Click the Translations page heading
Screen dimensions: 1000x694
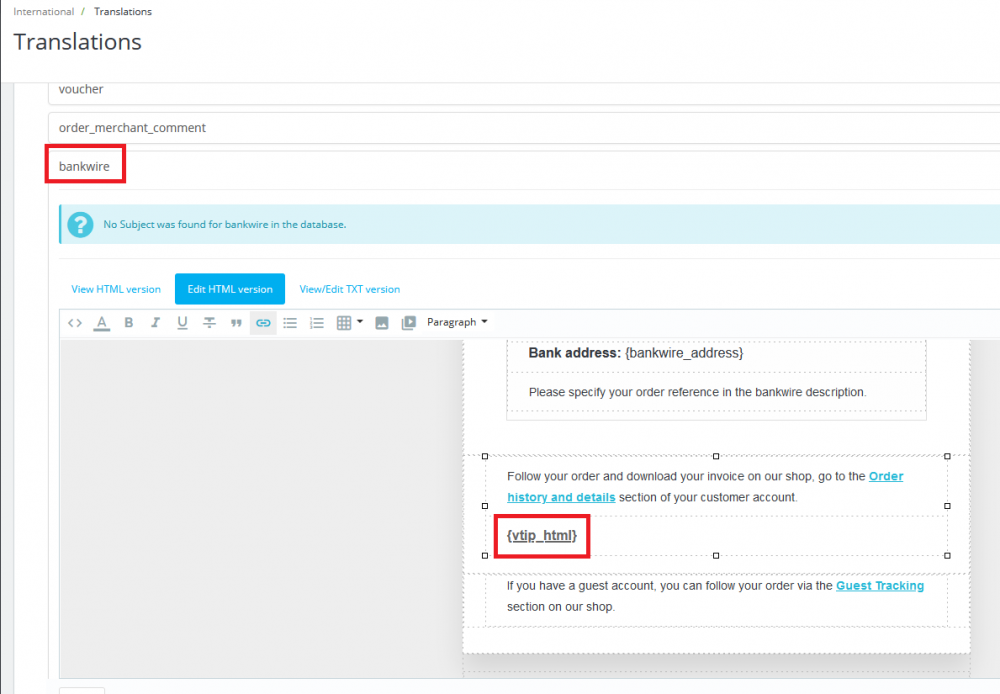coord(77,42)
